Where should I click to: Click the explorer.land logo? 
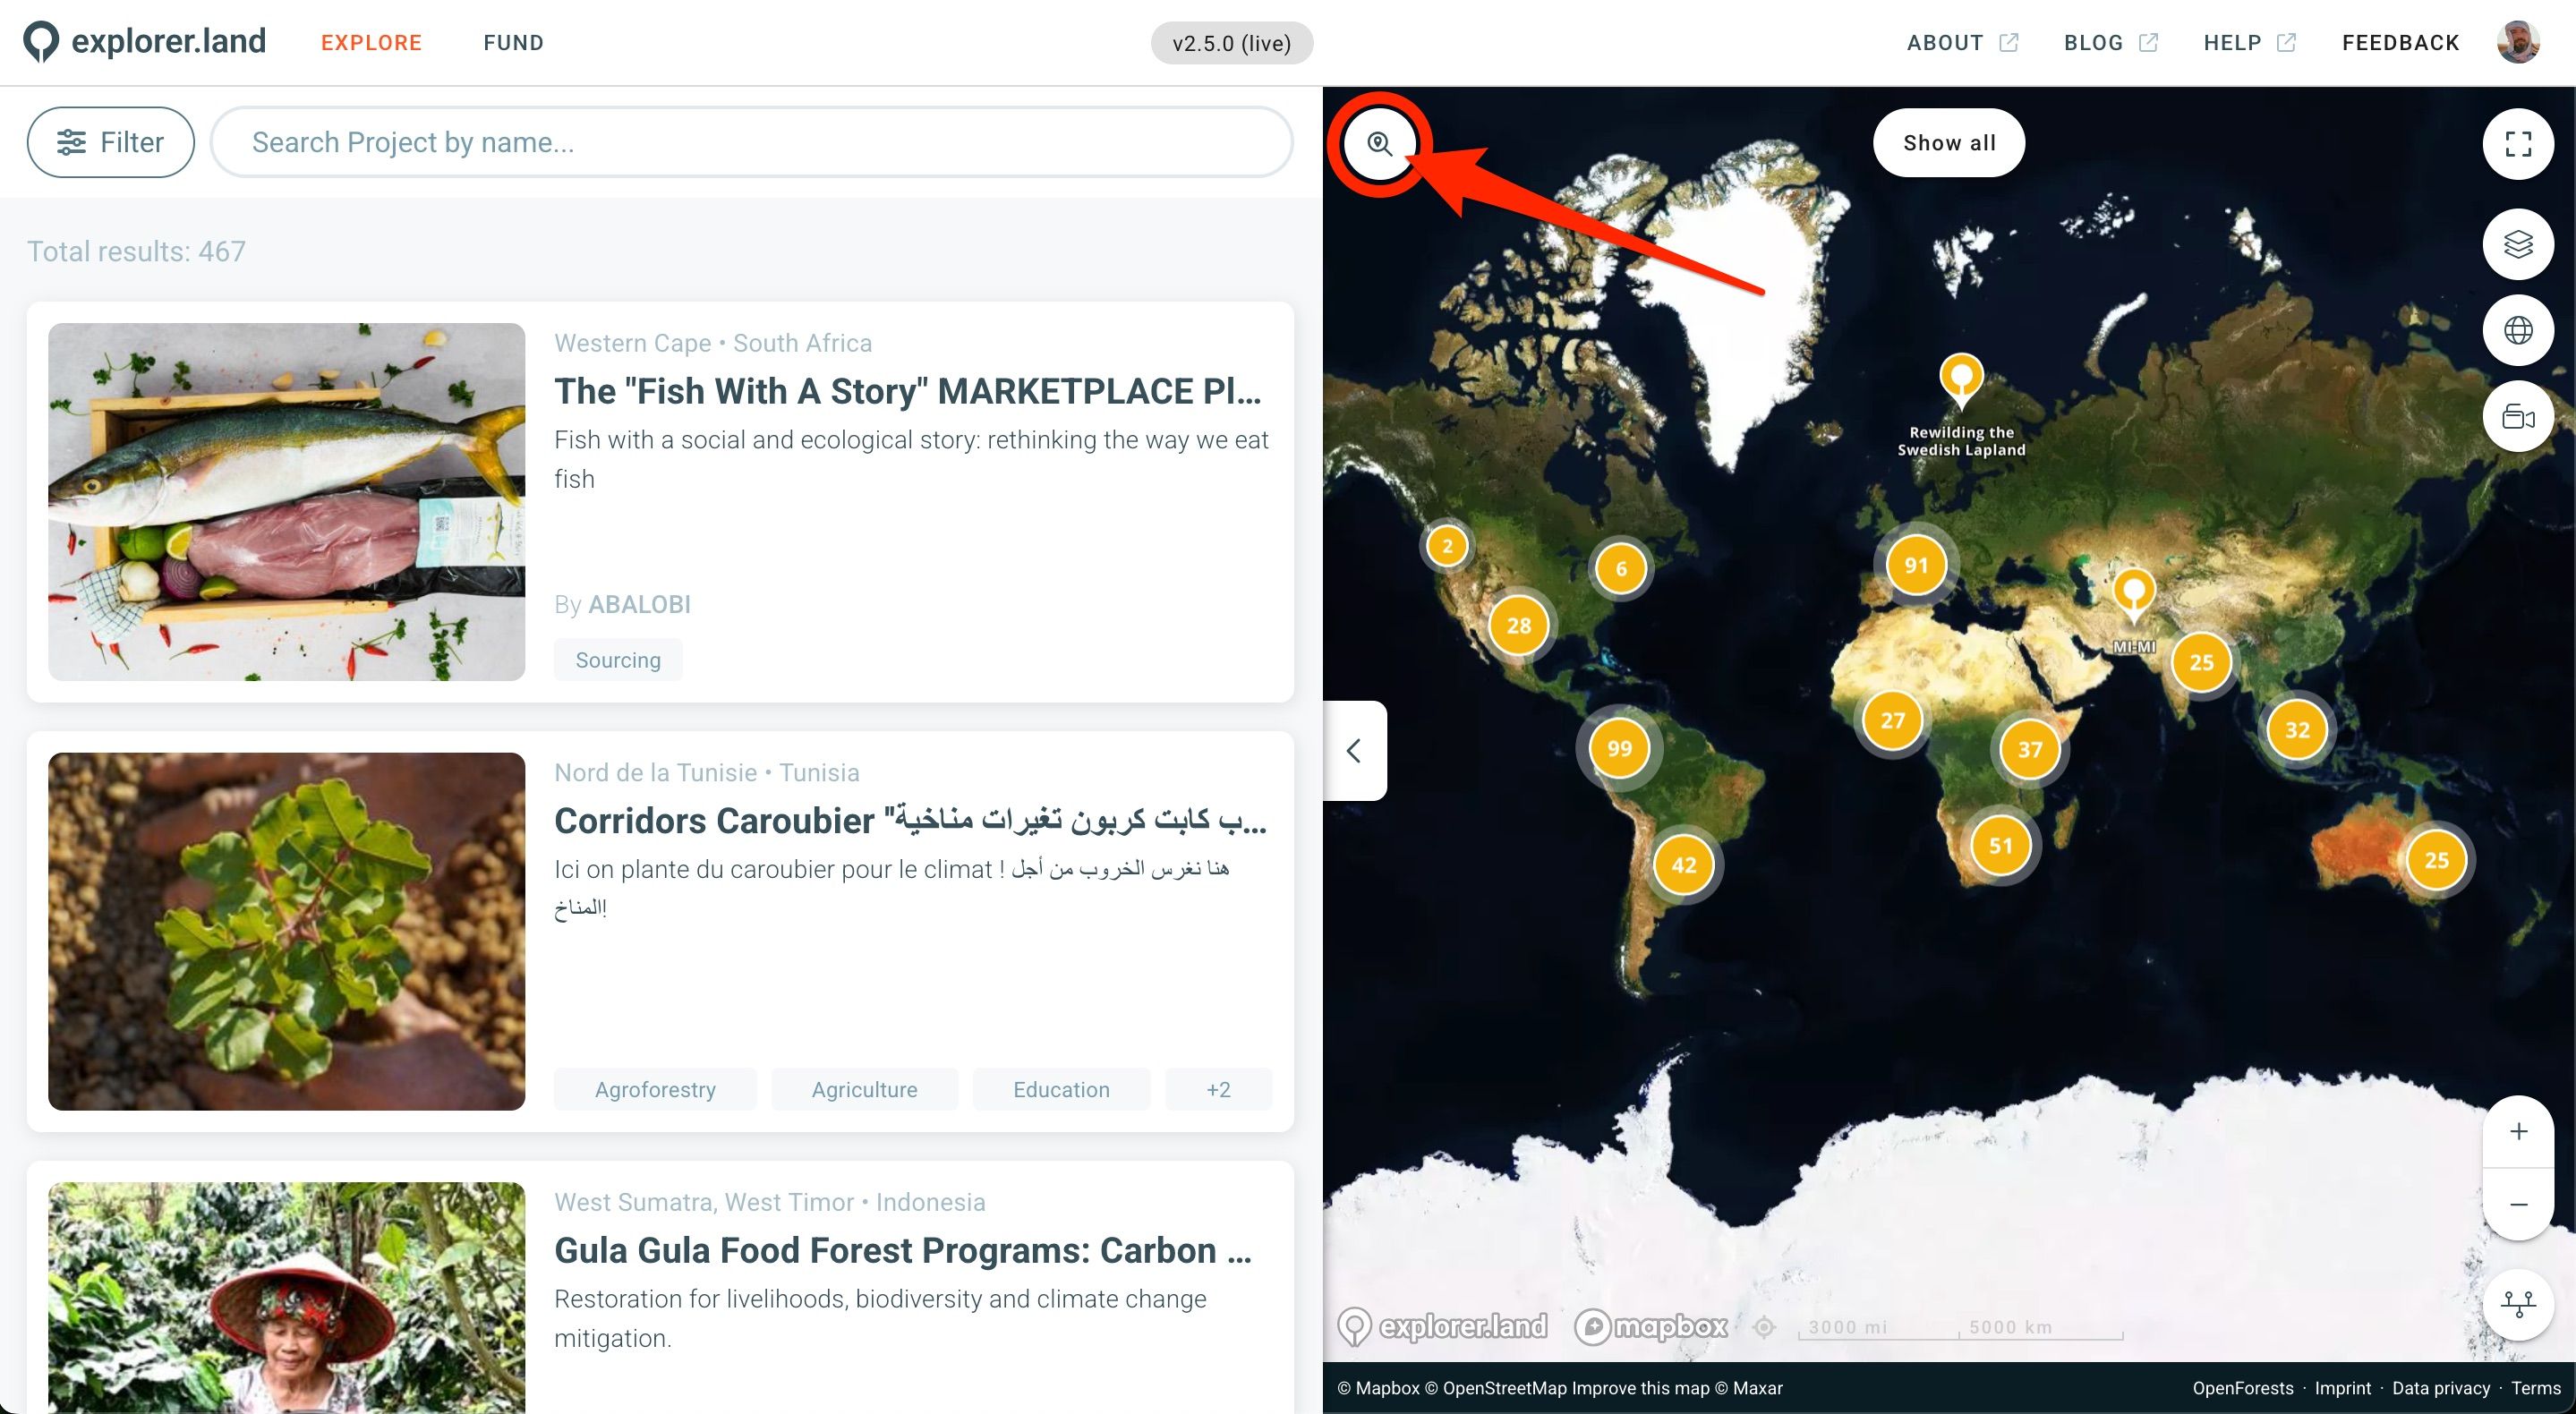pyautogui.click(x=145, y=42)
